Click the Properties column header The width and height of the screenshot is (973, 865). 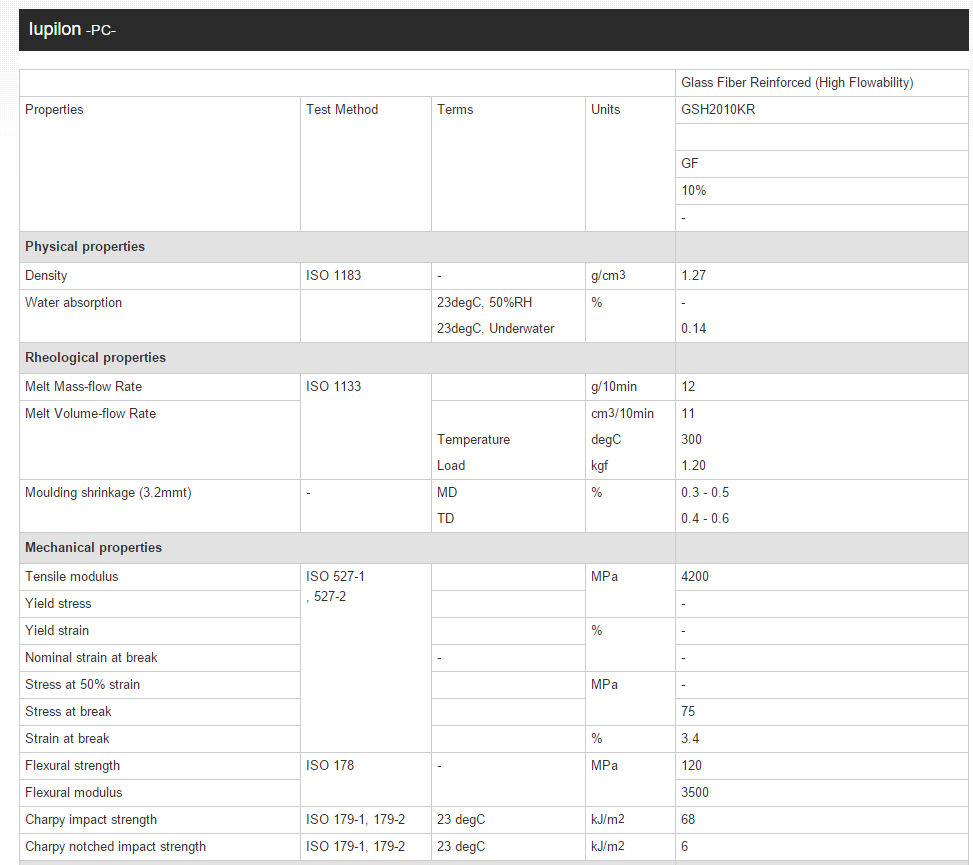point(54,110)
